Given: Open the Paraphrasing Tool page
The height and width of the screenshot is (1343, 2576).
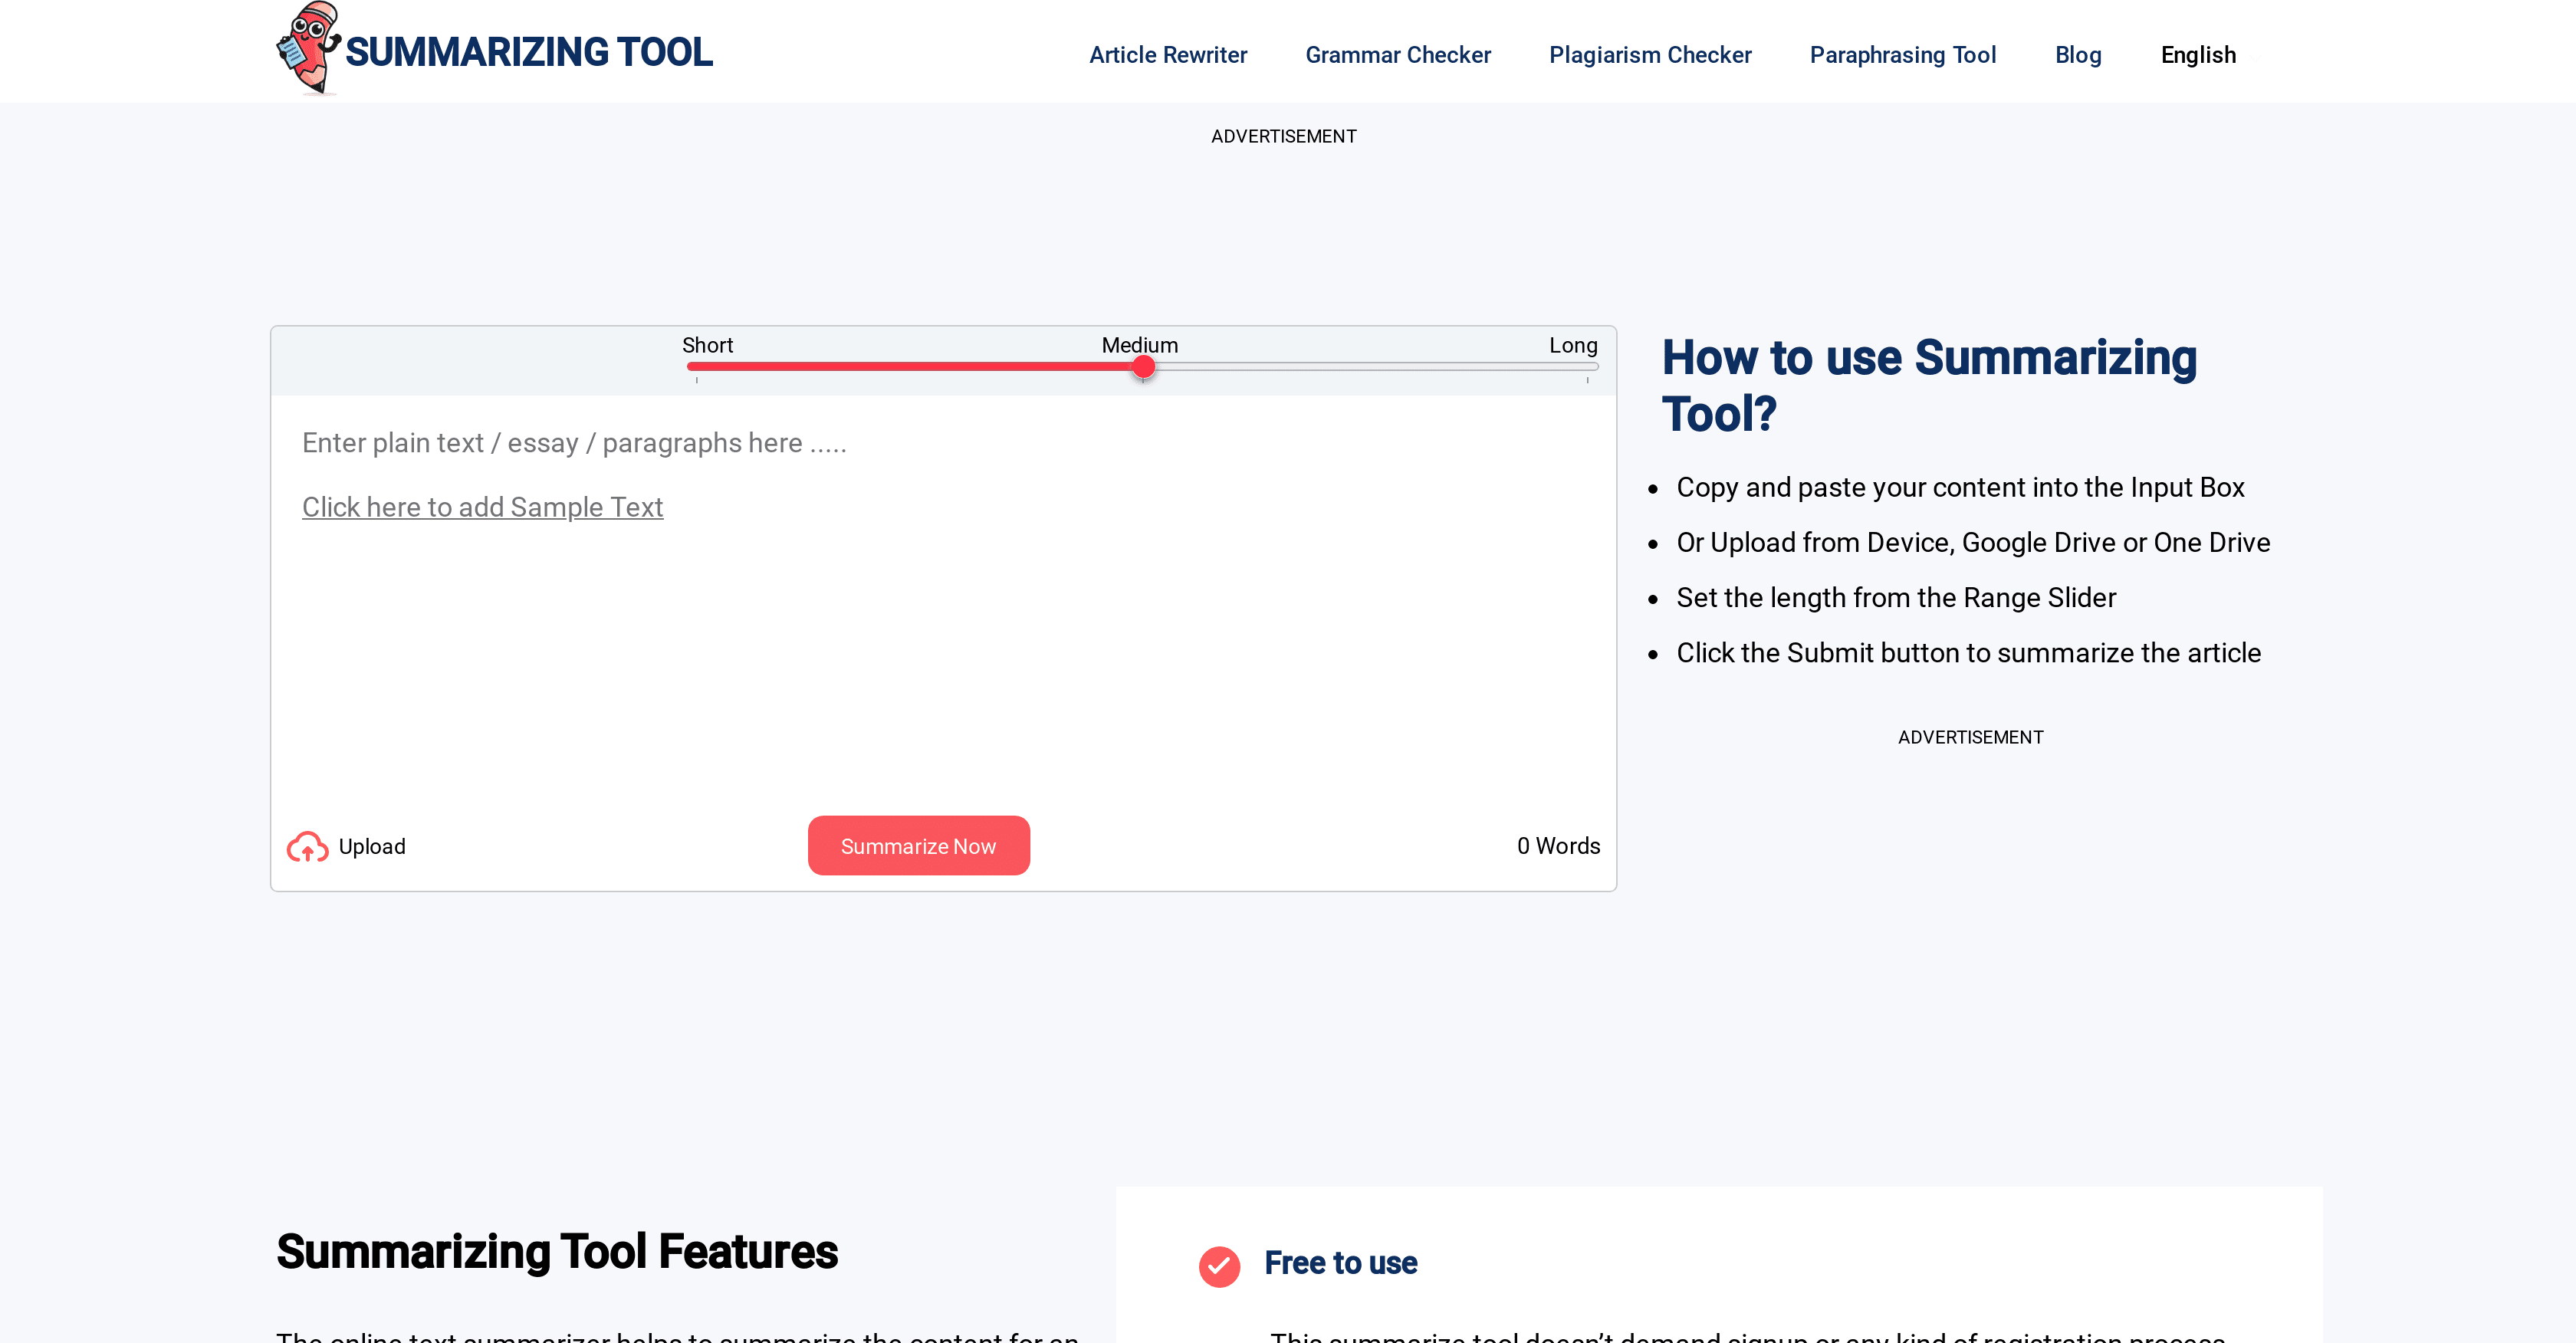Looking at the screenshot, I should (1903, 55).
